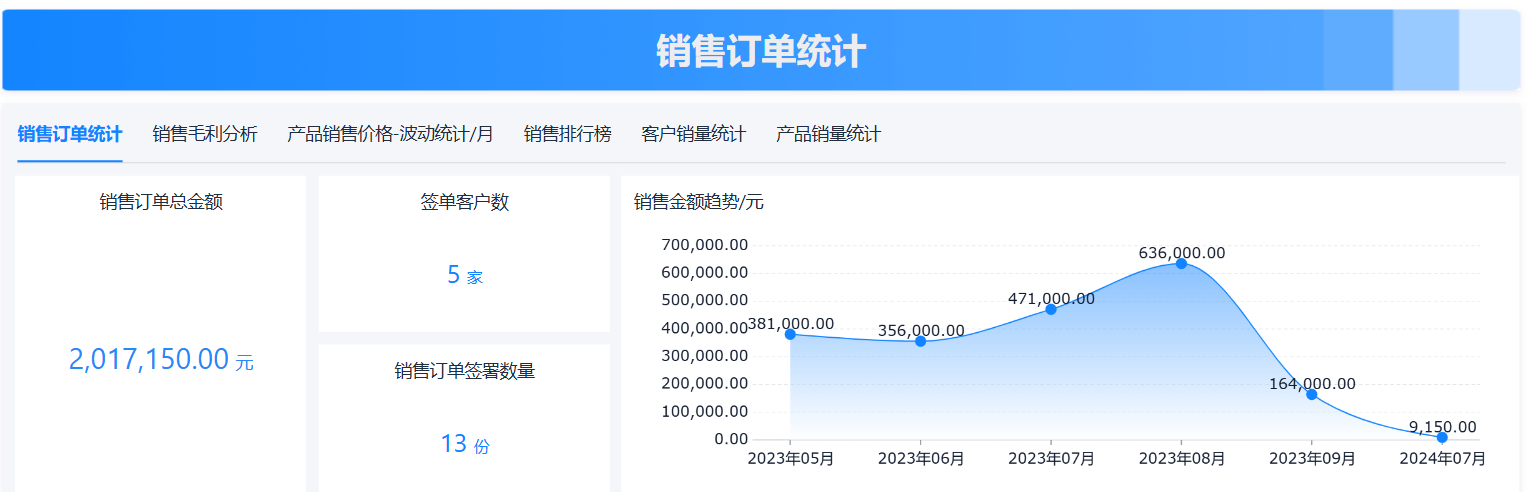This screenshot has width=1531, height=492.
Task: Open the 客户销量统计 tab
Action: (693, 134)
